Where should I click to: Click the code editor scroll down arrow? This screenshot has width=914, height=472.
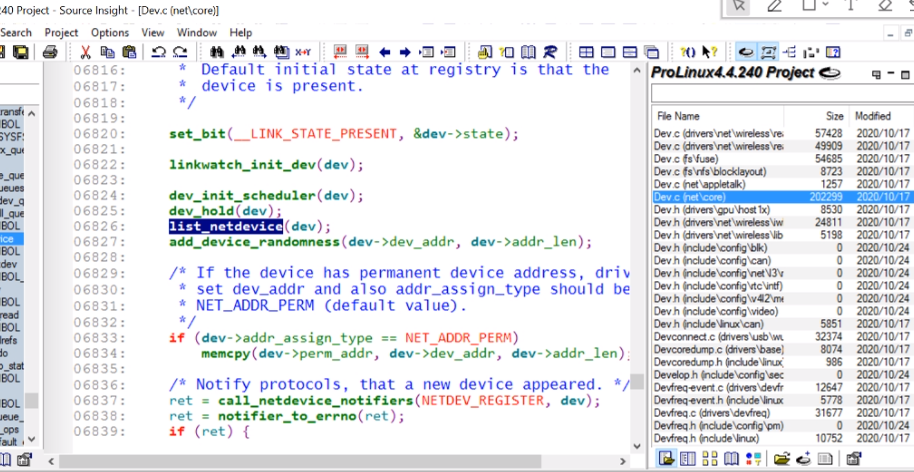click(637, 447)
